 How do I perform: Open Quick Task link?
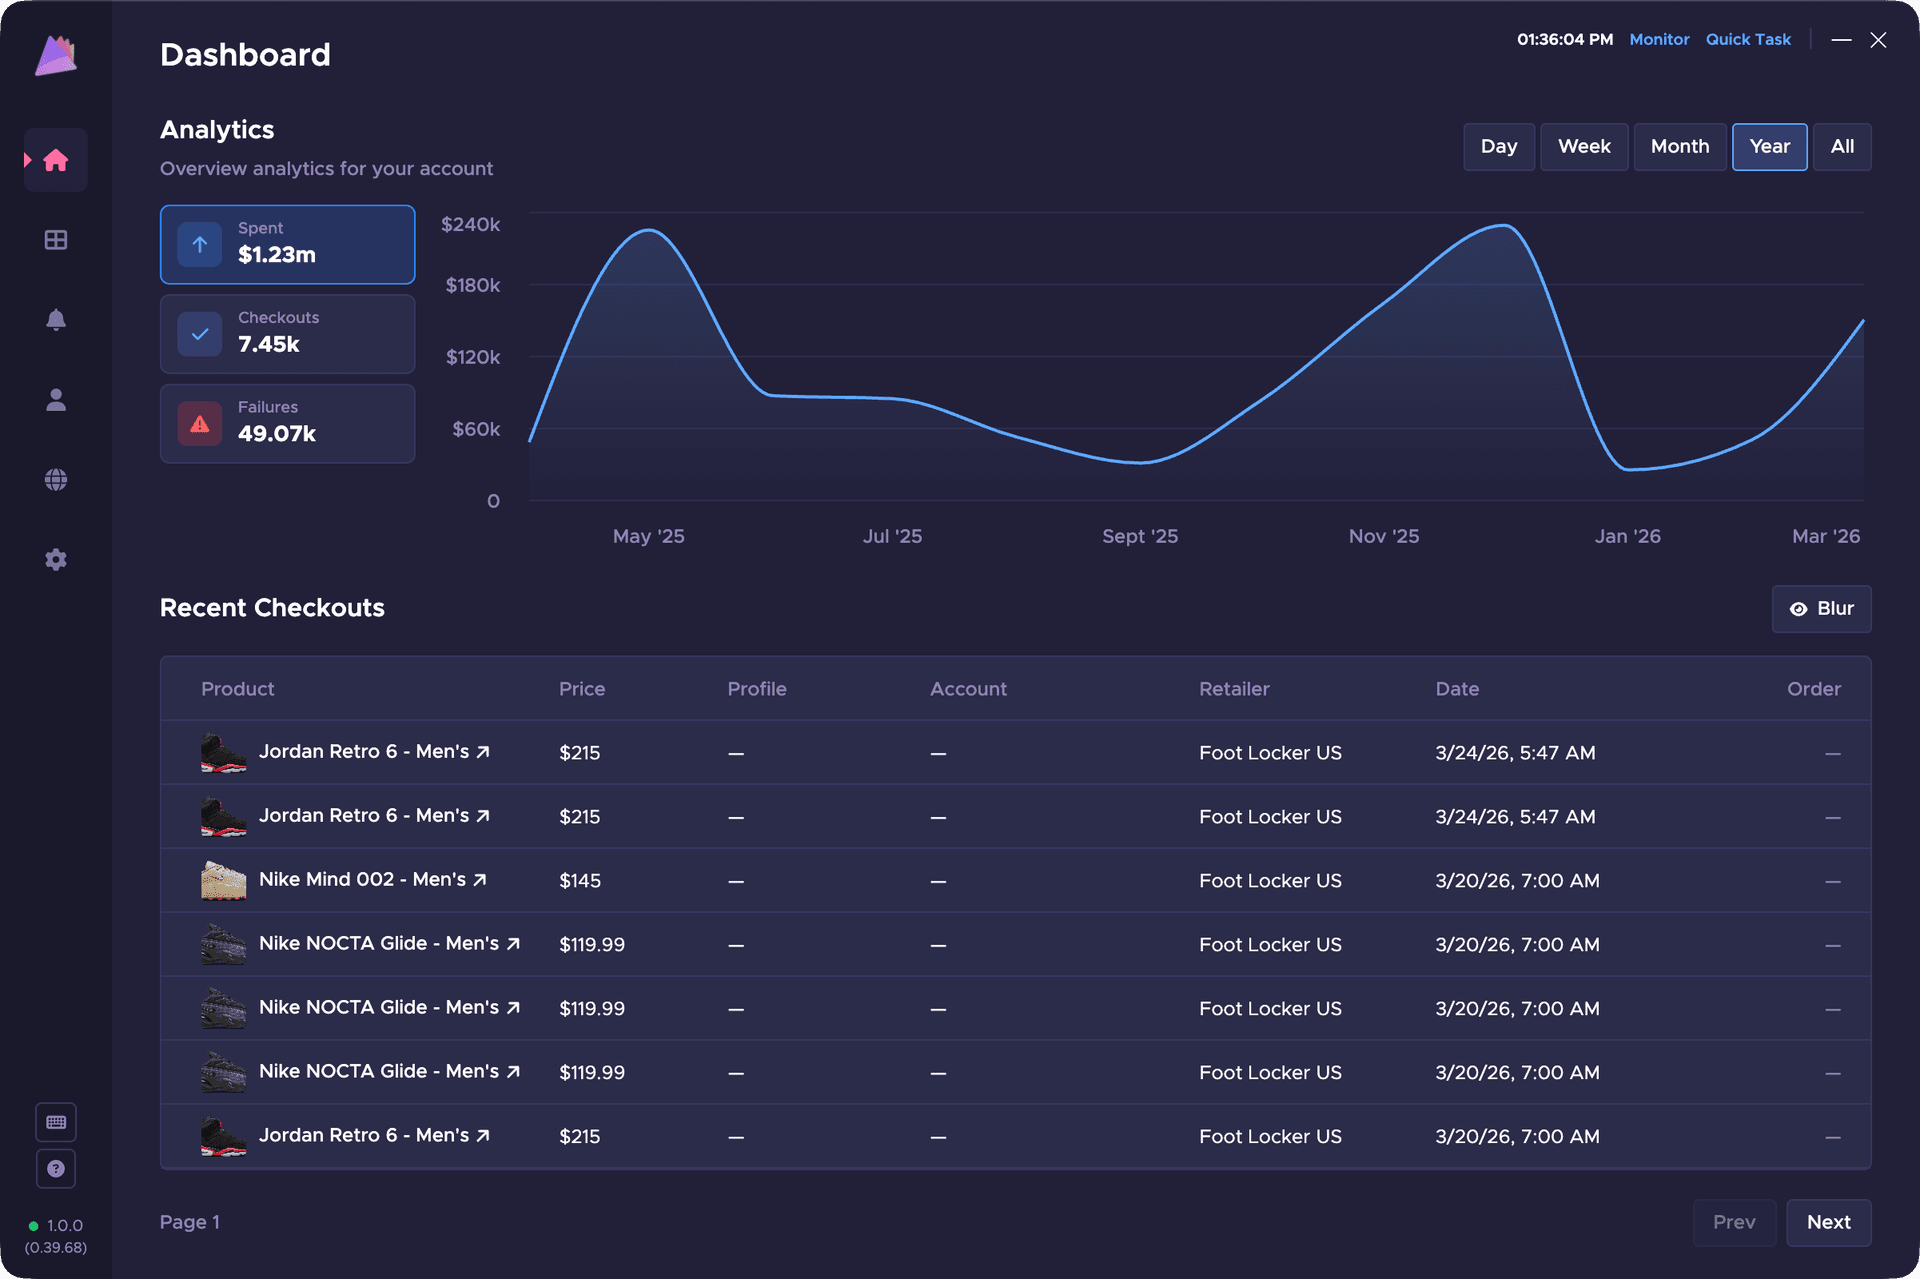[1748, 40]
